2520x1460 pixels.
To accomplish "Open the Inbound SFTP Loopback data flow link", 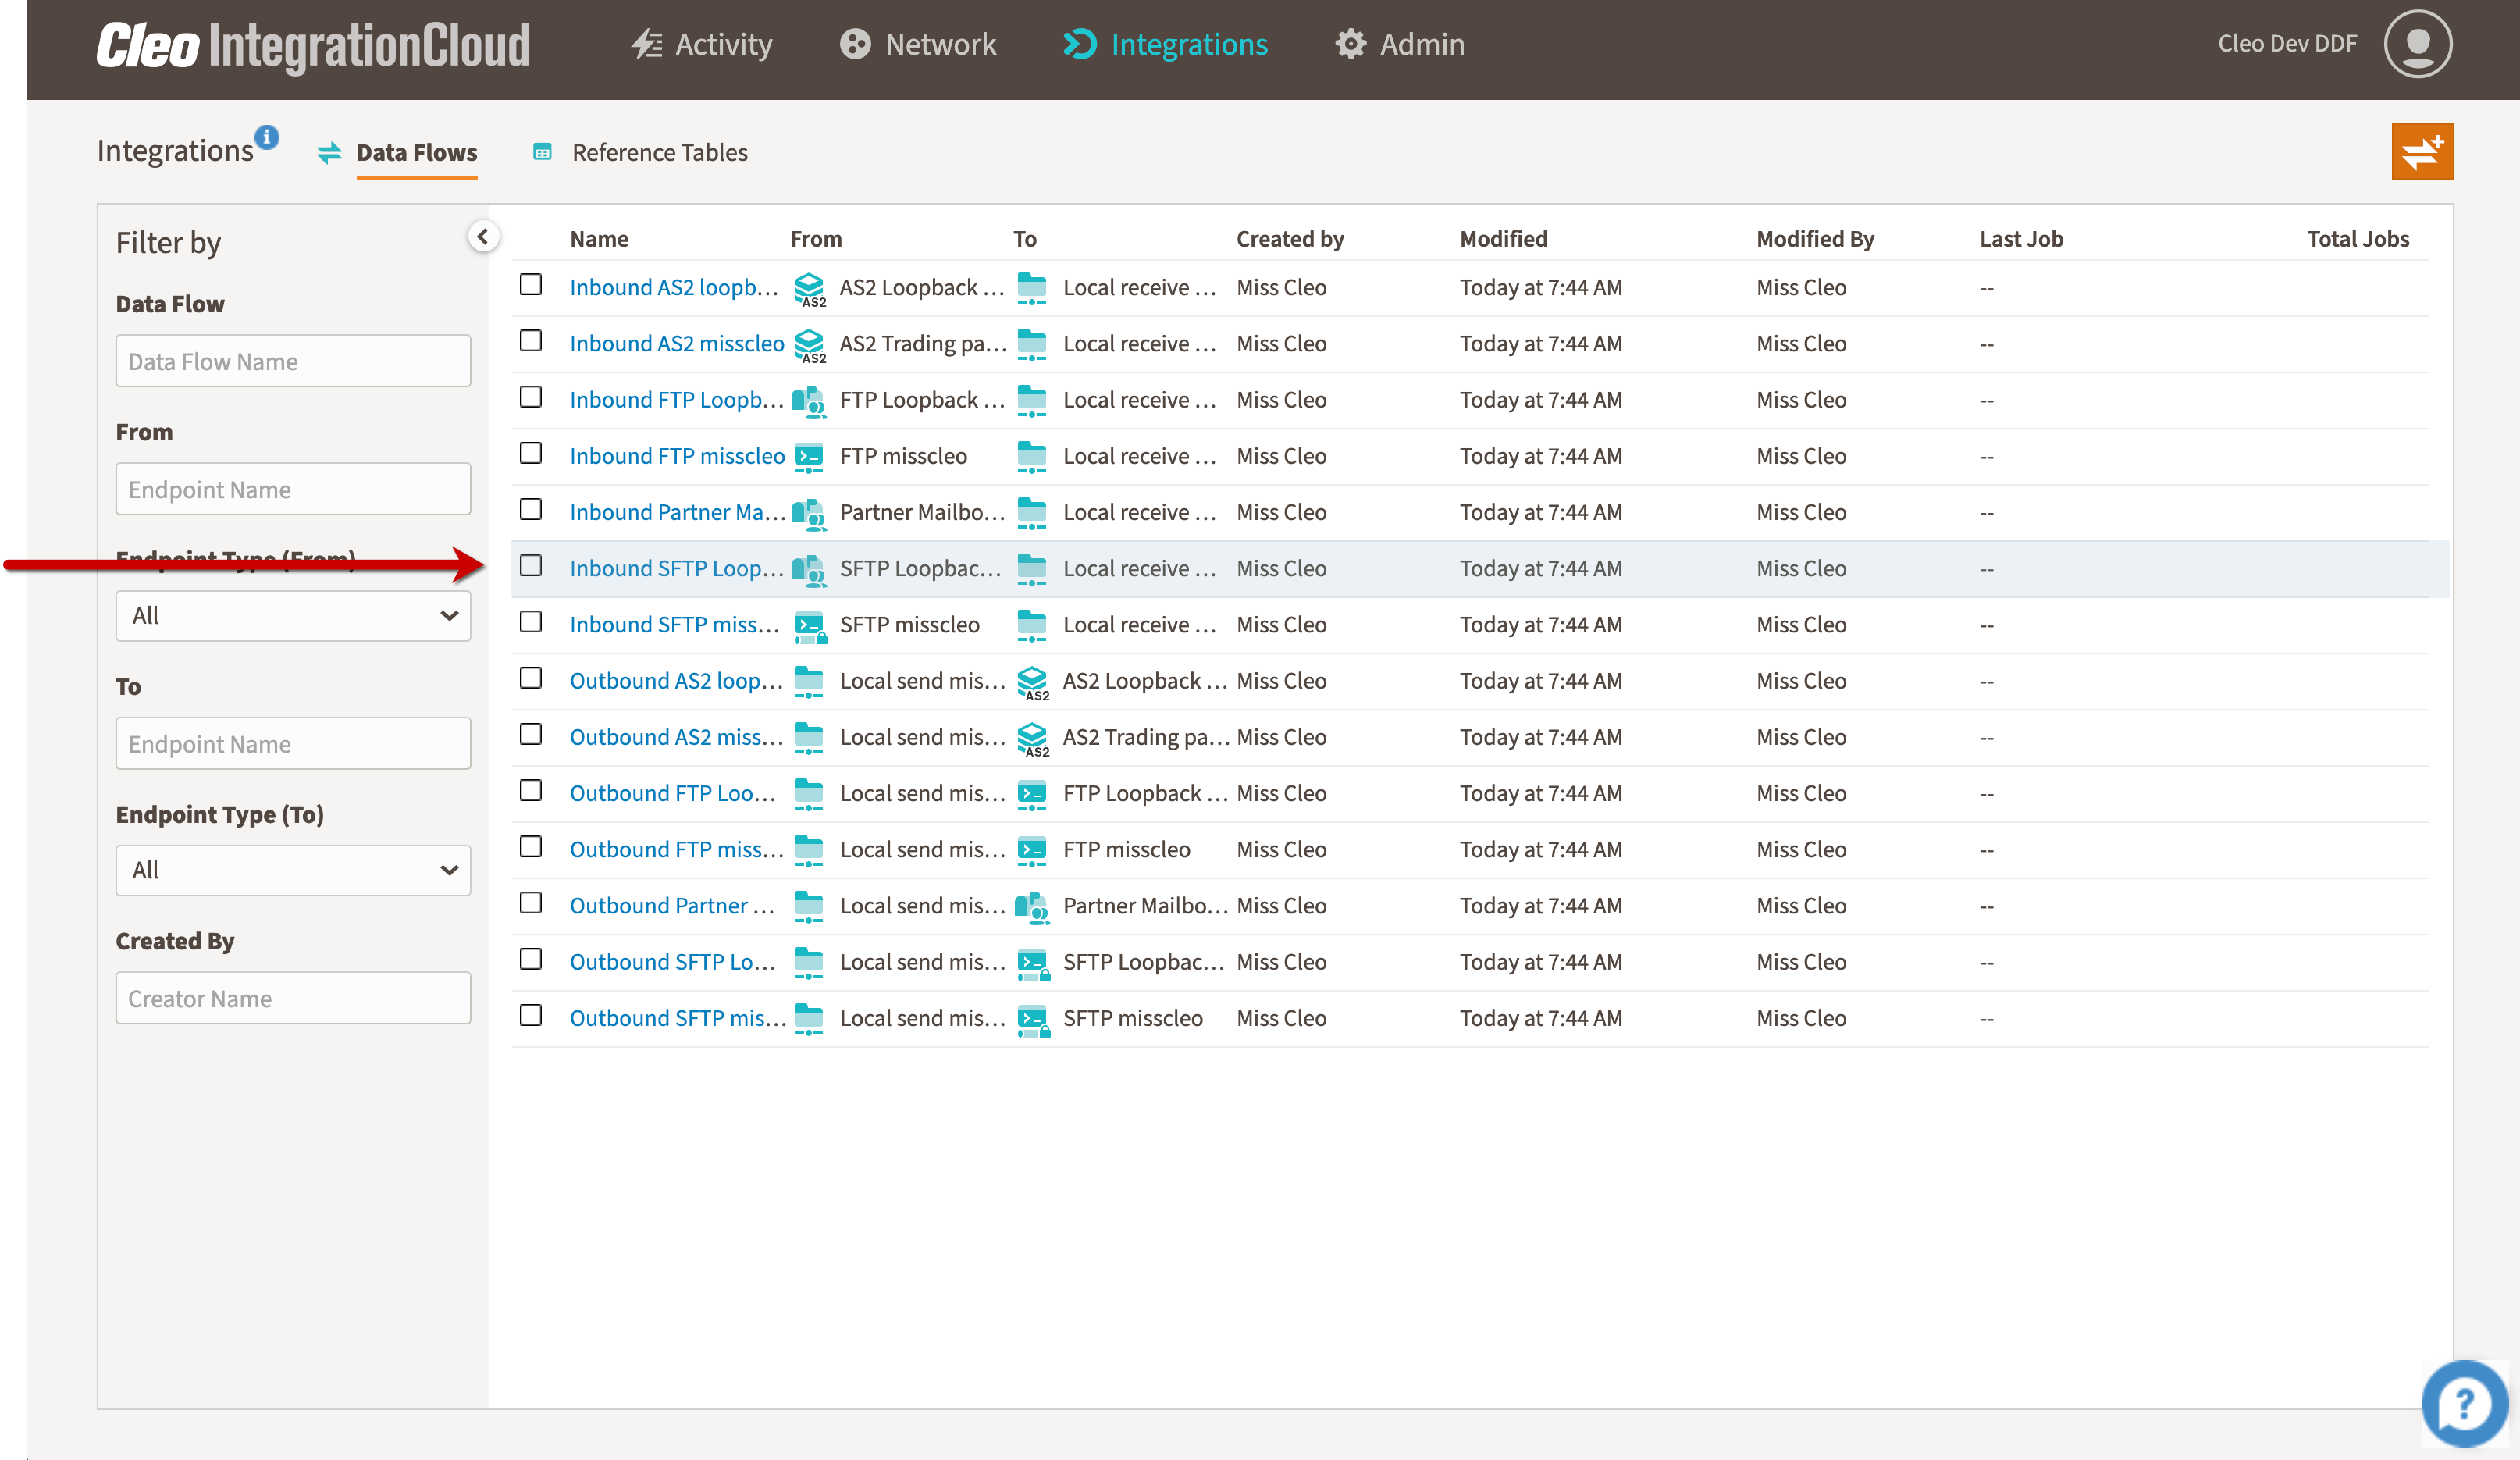I will click(677, 567).
